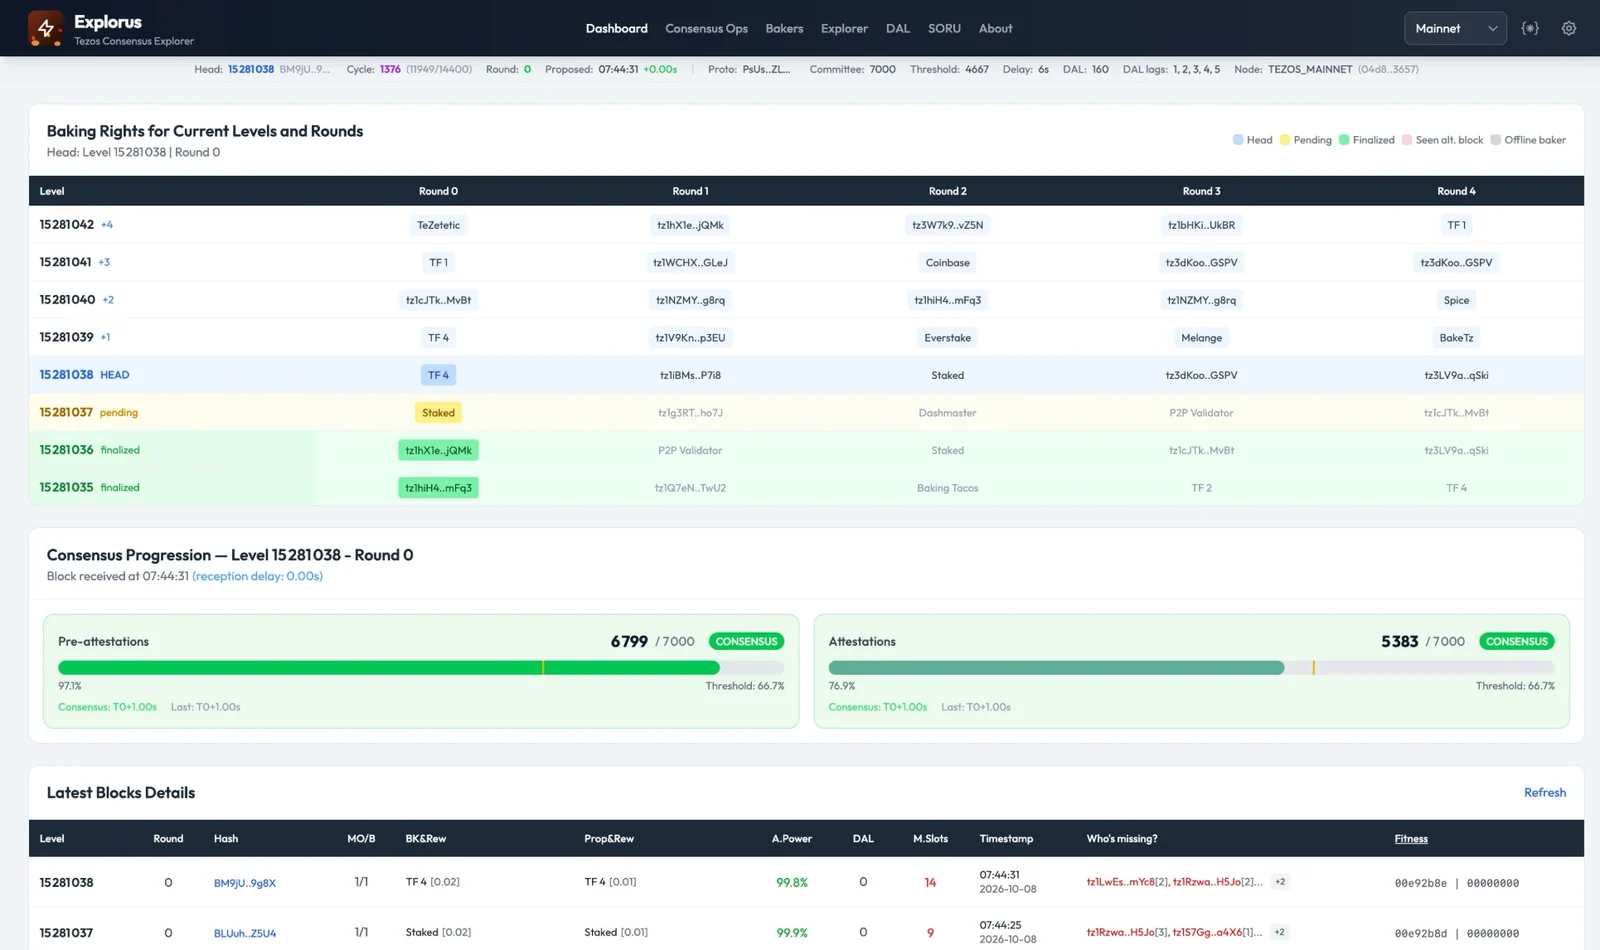
Task: Click Melange baker in Round 3 column
Action: pos(1201,337)
